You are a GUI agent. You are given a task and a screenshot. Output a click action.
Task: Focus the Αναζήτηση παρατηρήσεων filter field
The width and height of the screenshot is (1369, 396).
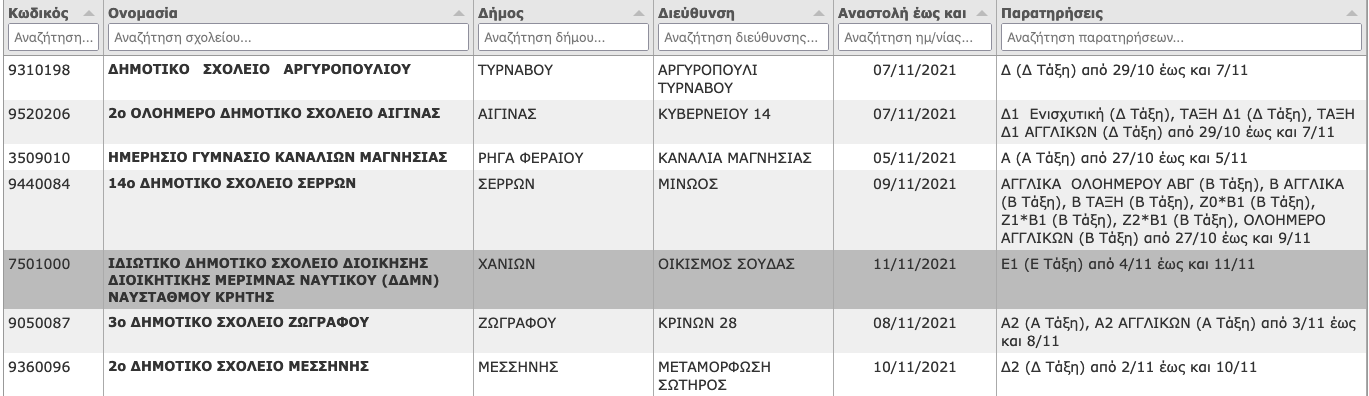click(x=1183, y=37)
